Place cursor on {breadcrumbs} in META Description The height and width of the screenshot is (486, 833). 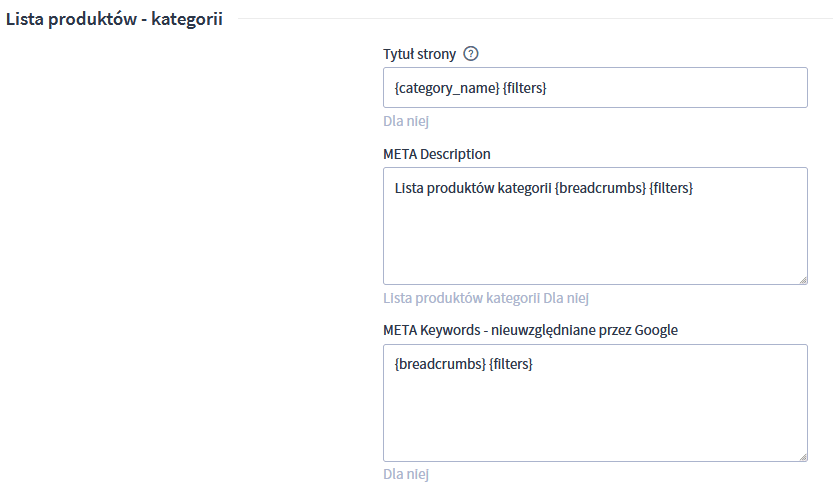coord(600,188)
